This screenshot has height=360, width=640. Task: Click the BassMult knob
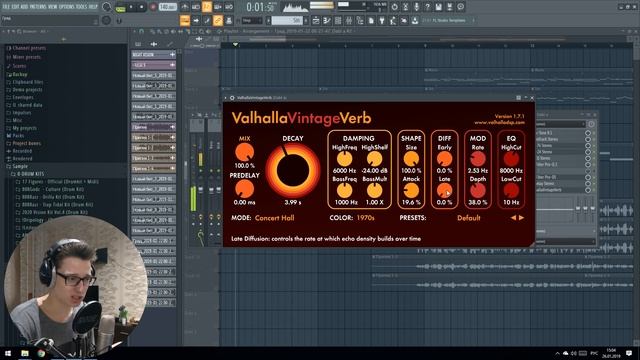point(374,191)
